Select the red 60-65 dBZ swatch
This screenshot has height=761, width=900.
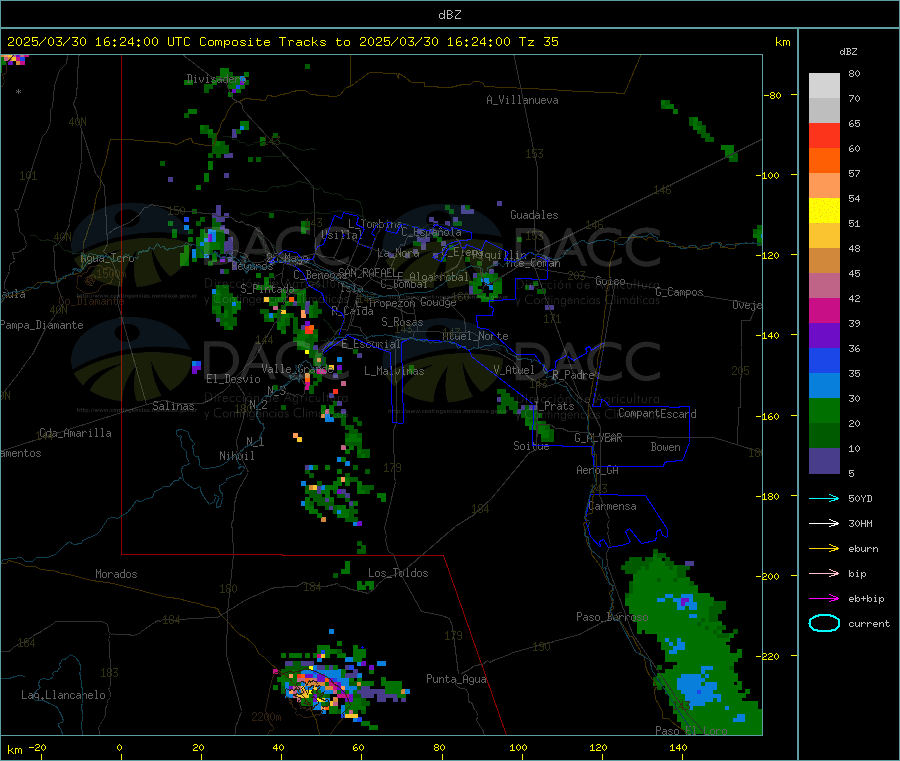pyautogui.click(x=824, y=136)
